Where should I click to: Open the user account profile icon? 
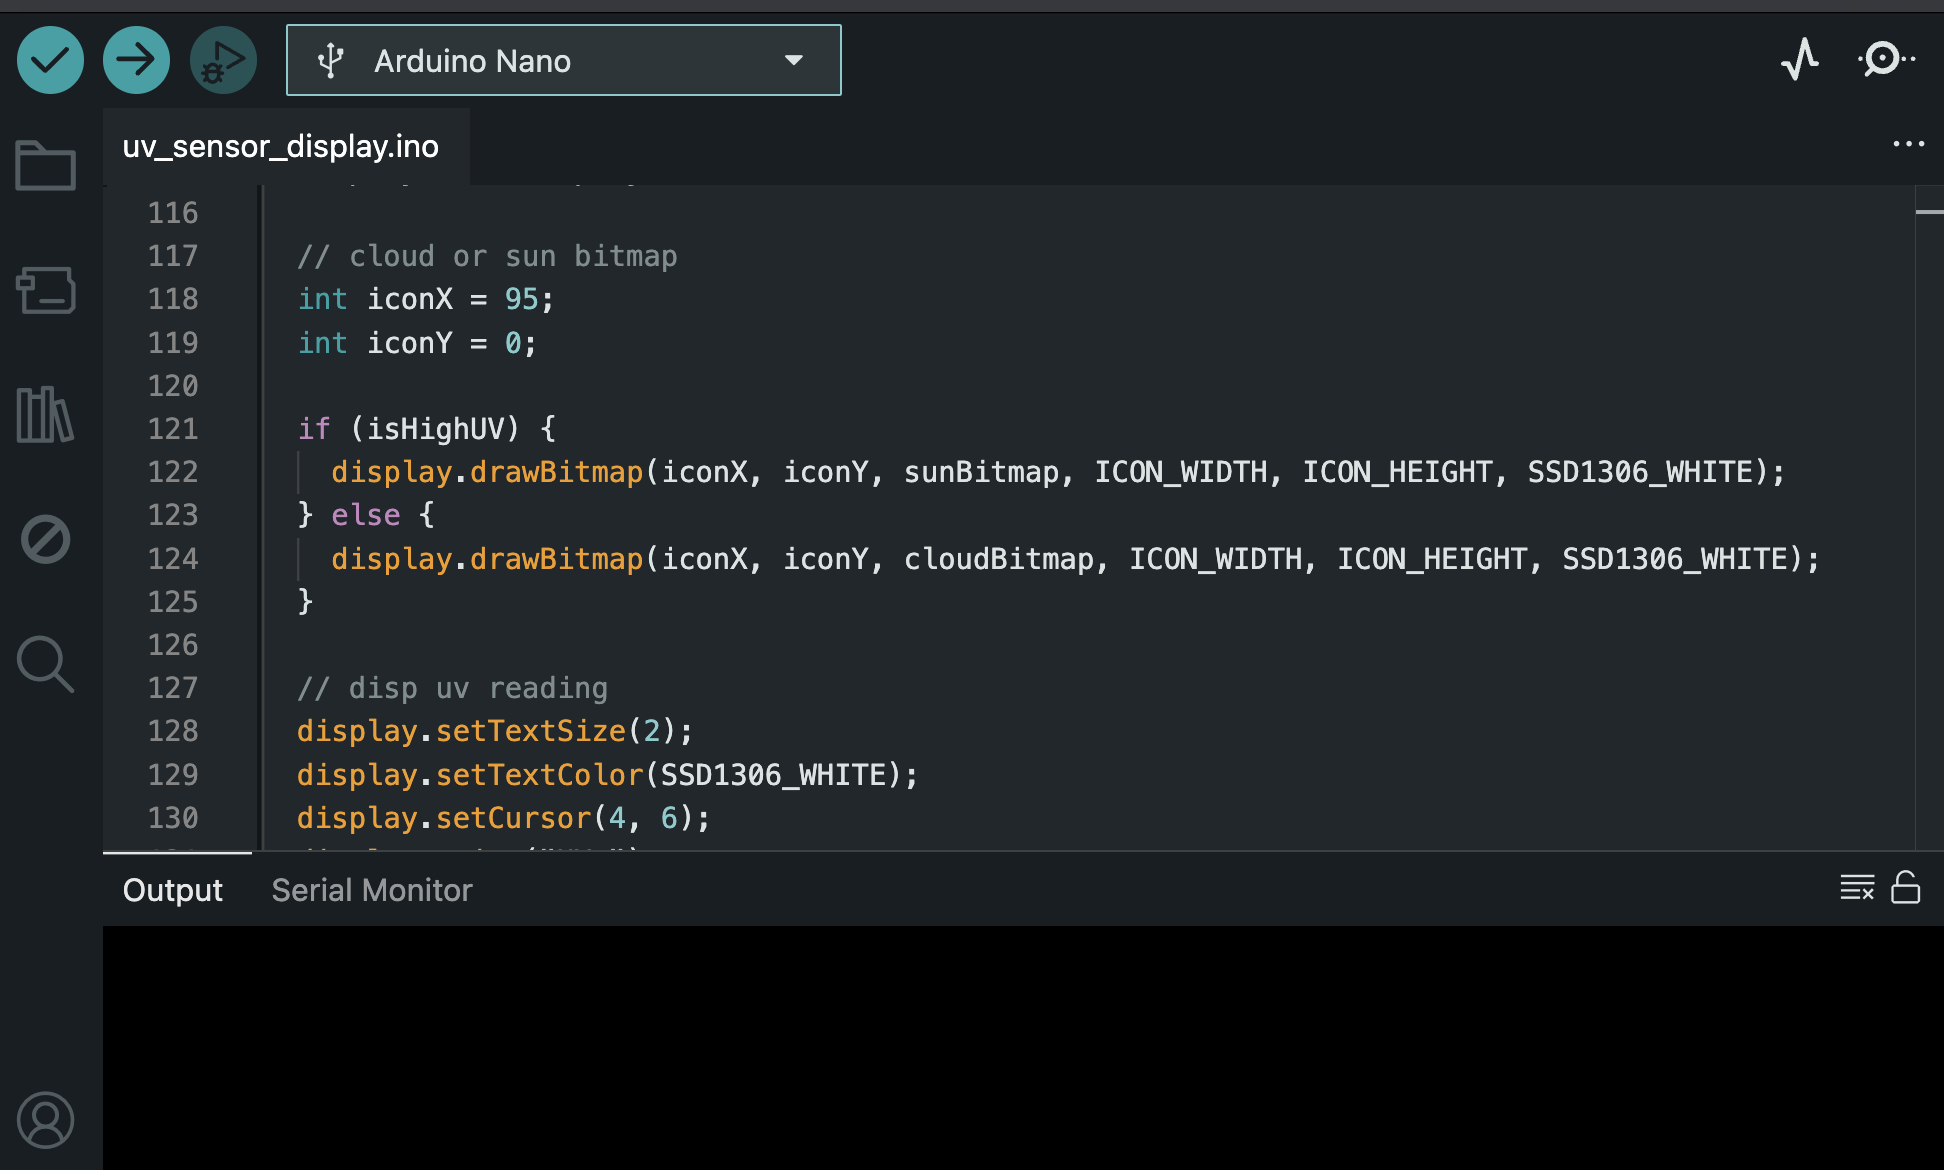coord(46,1119)
